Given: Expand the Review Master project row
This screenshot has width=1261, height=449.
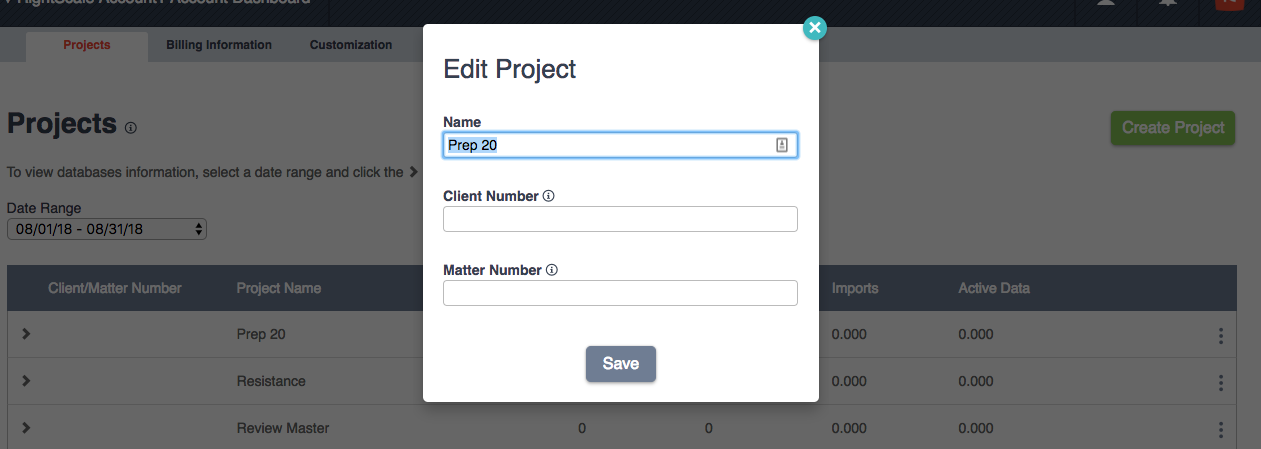Looking at the screenshot, I should (x=26, y=428).
